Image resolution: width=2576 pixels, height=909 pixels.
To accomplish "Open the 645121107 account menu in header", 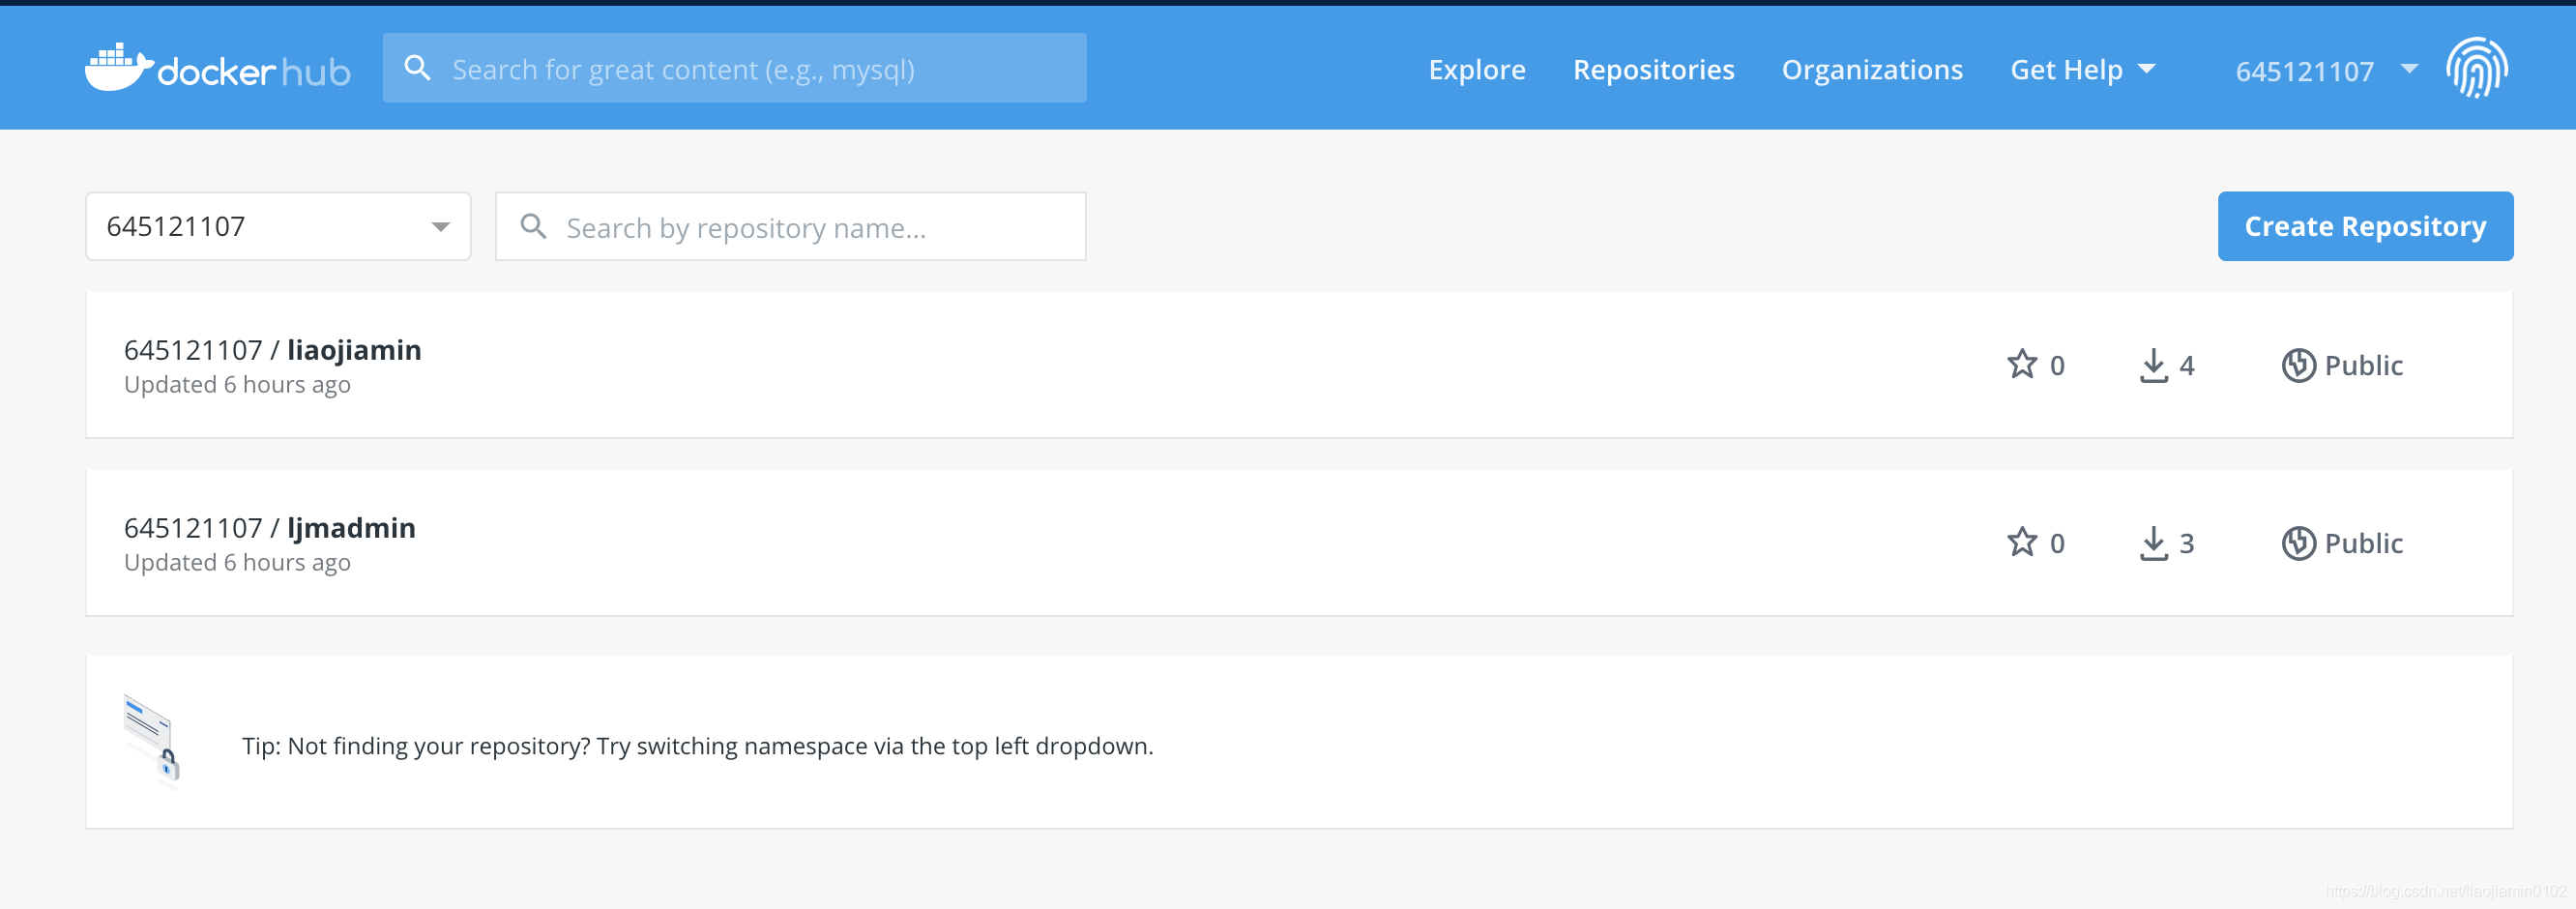I will 2326,71.
